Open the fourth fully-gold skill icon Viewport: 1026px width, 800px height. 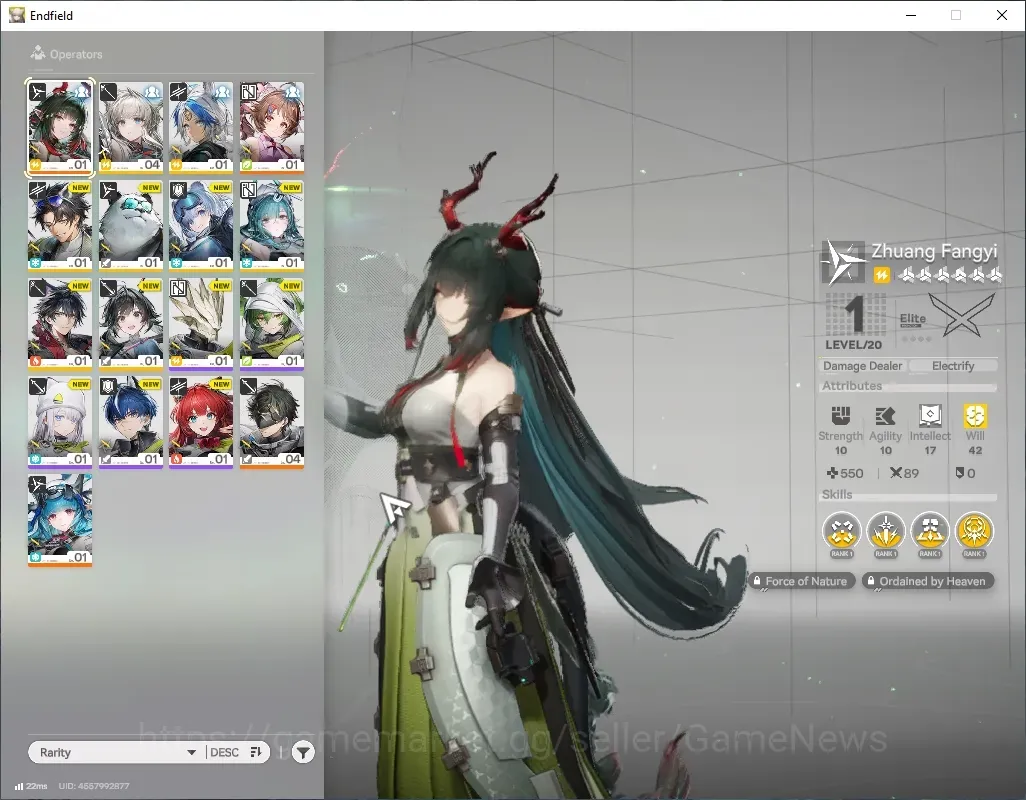974,530
